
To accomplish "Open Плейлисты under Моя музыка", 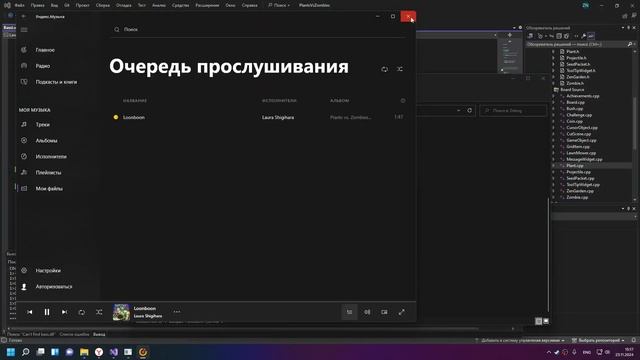I will pyautogui.click(x=48, y=173).
